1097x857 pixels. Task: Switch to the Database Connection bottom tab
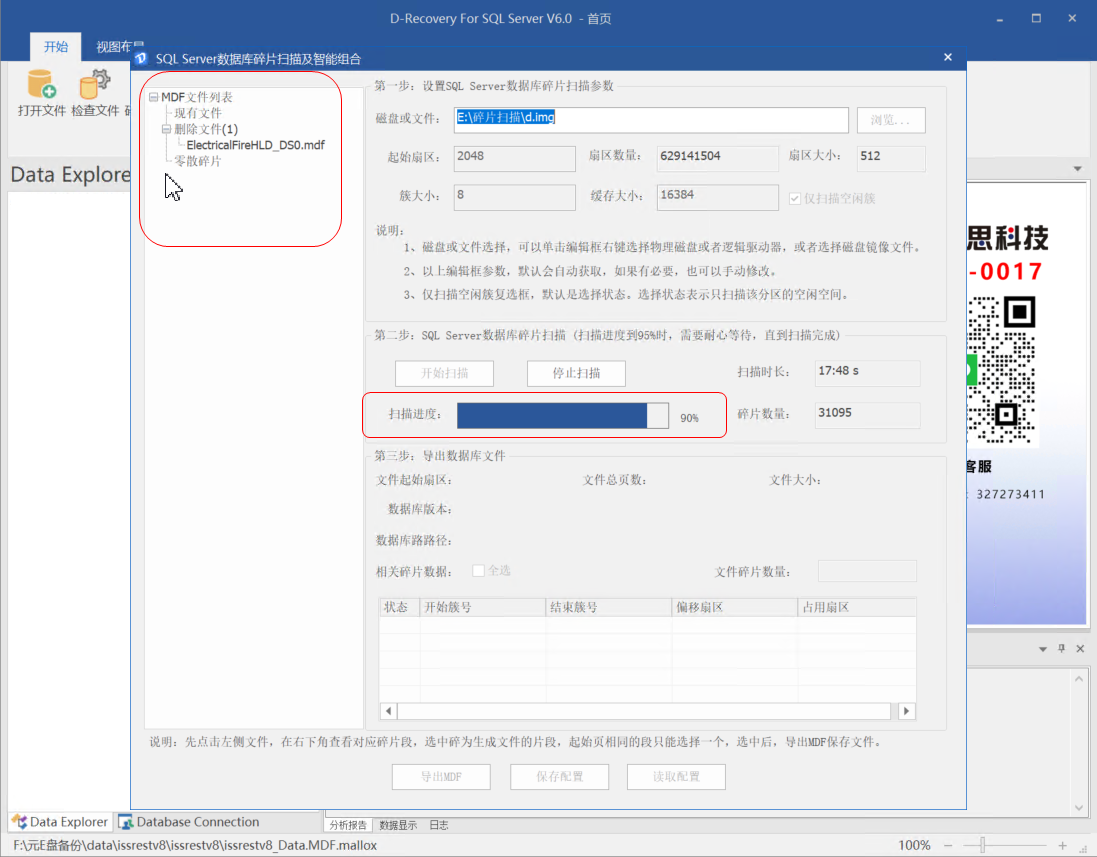tap(189, 821)
